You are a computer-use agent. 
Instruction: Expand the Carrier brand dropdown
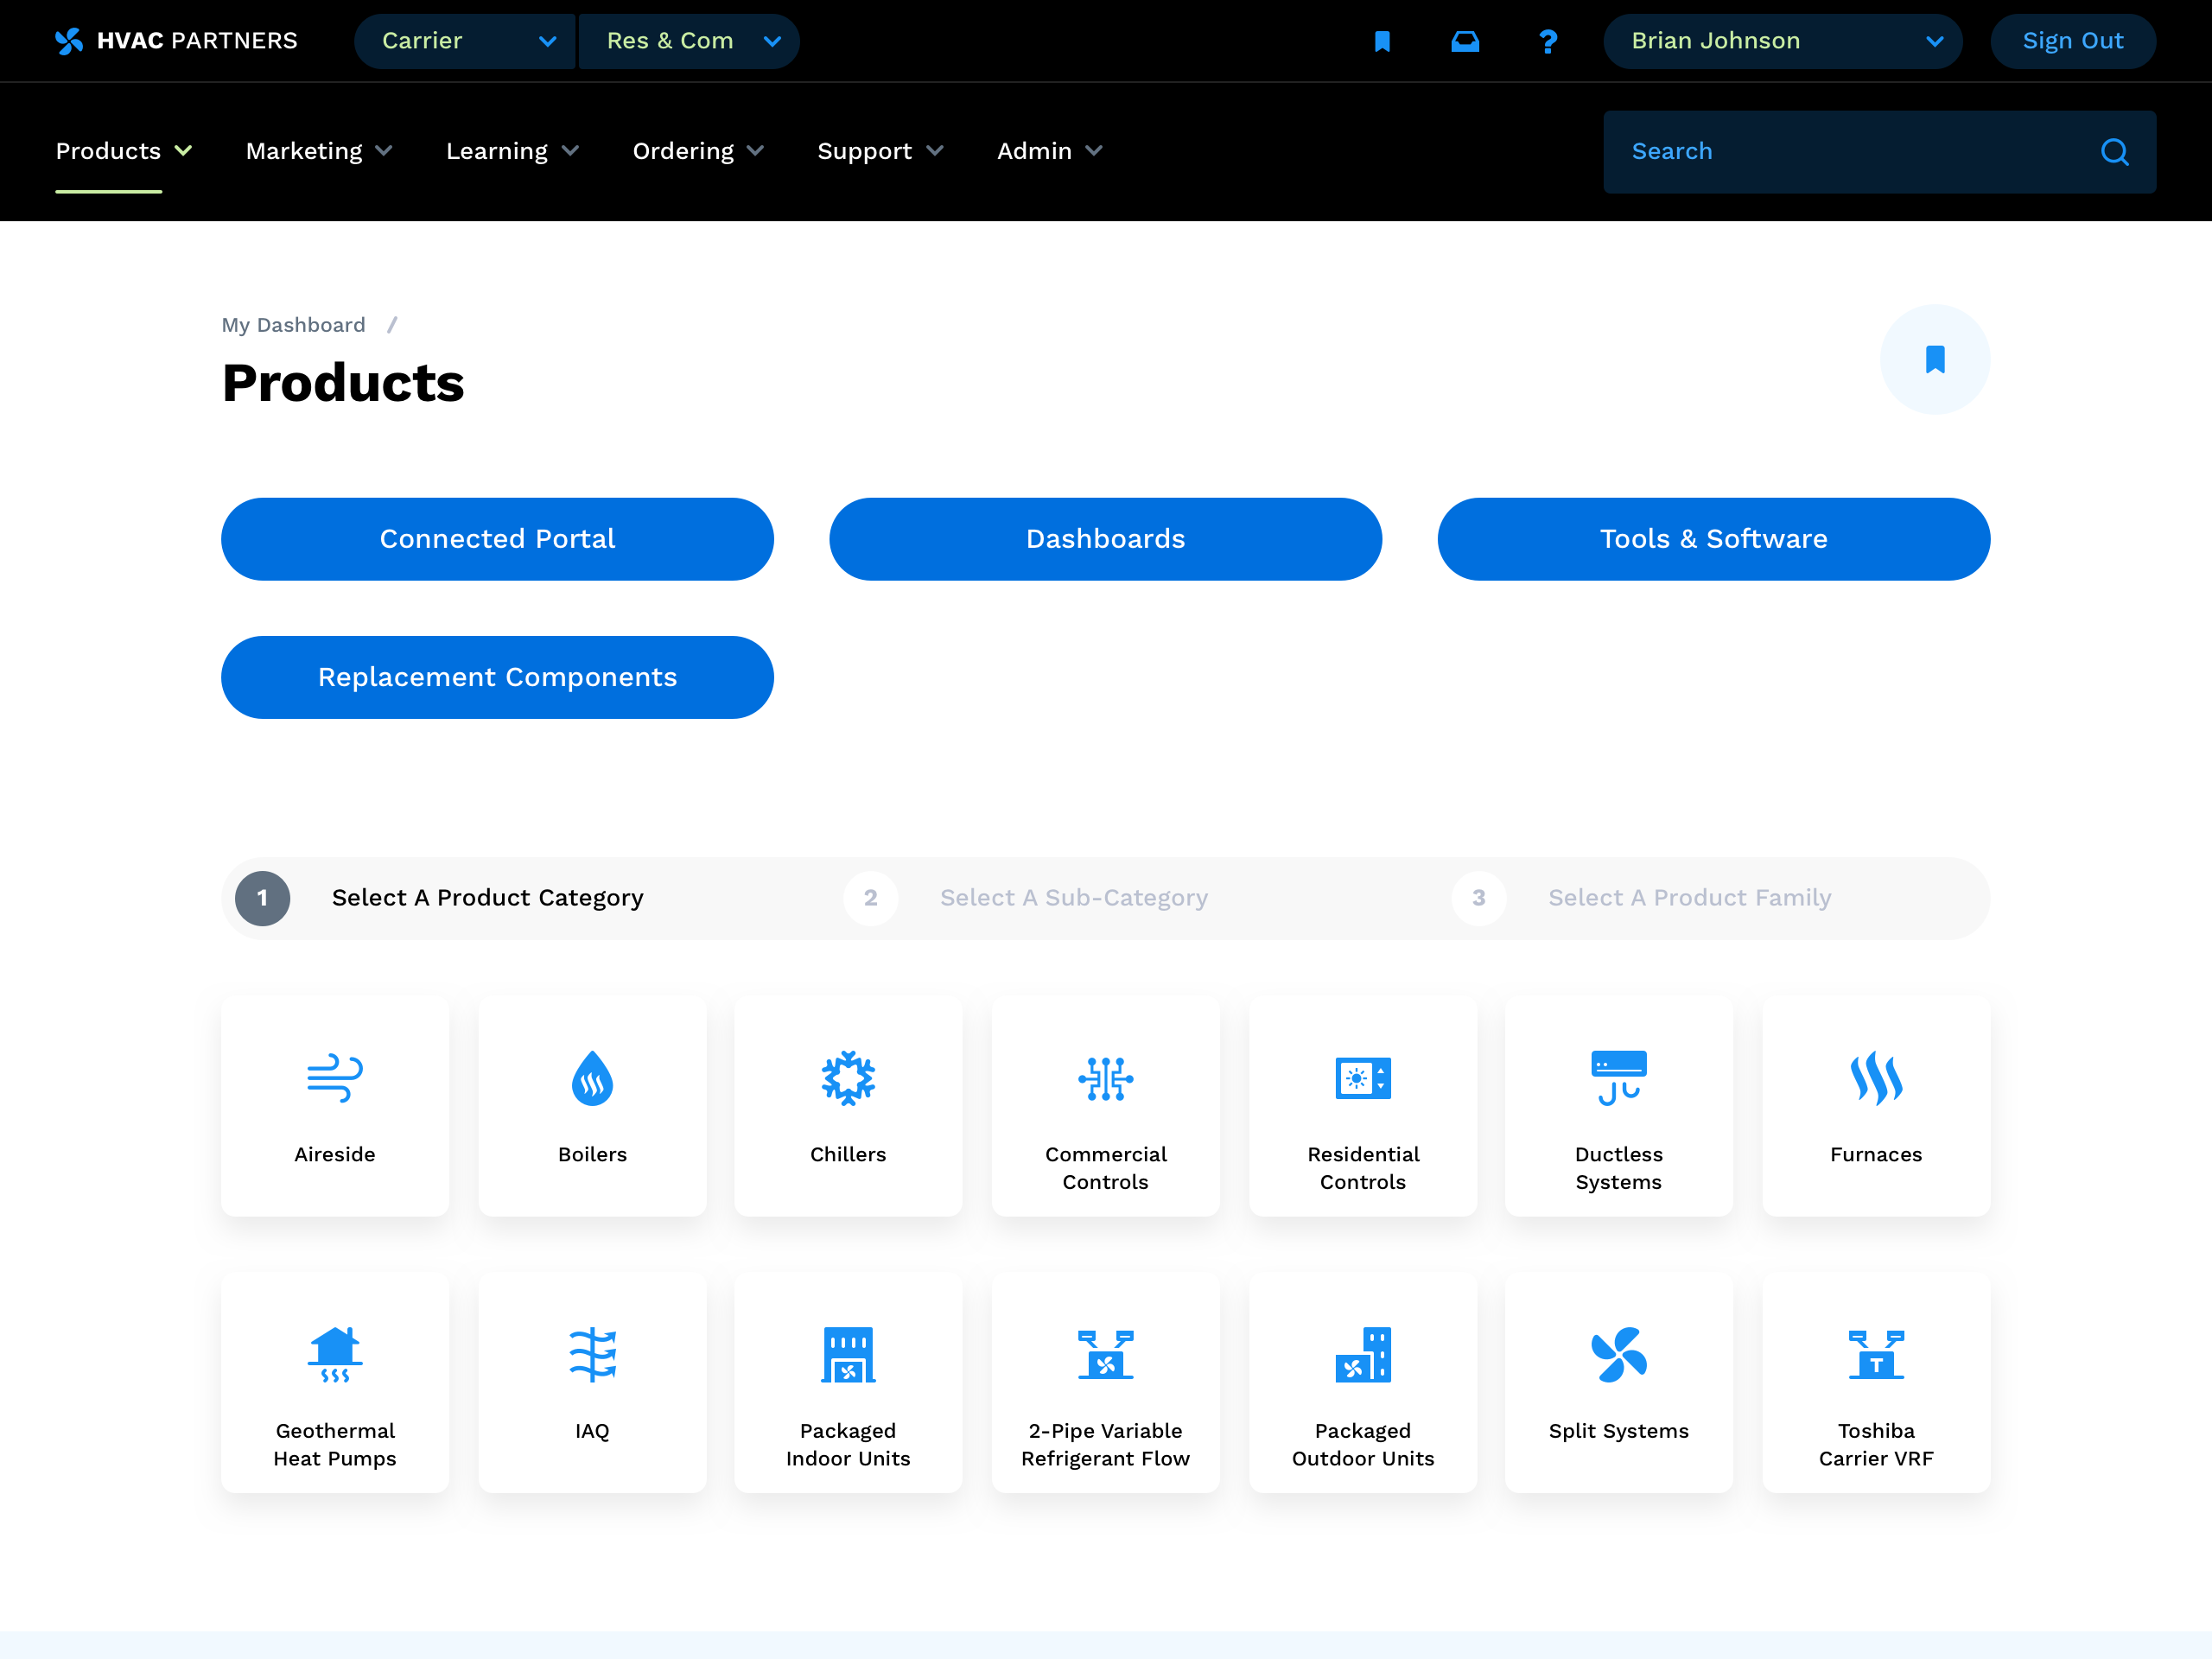(x=465, y=41)
